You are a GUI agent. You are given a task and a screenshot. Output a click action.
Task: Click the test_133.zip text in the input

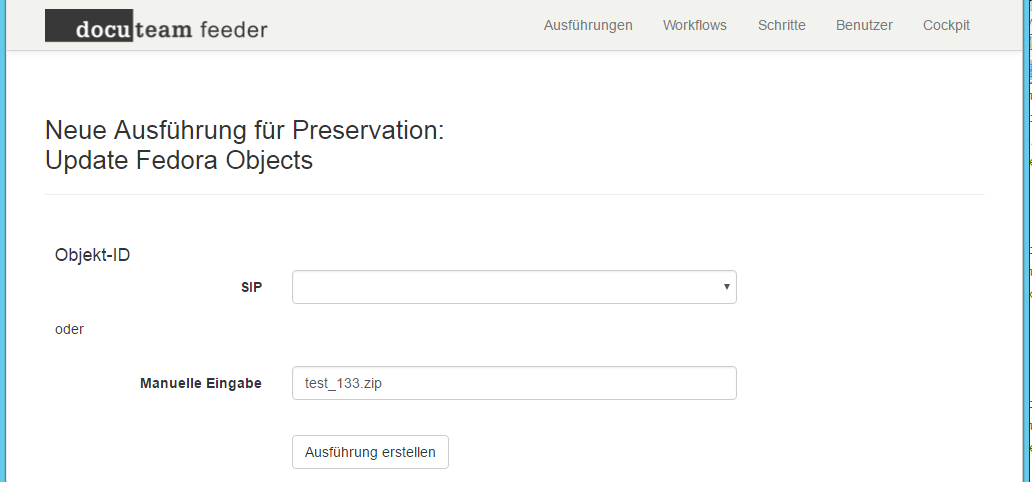click(343, 383)
